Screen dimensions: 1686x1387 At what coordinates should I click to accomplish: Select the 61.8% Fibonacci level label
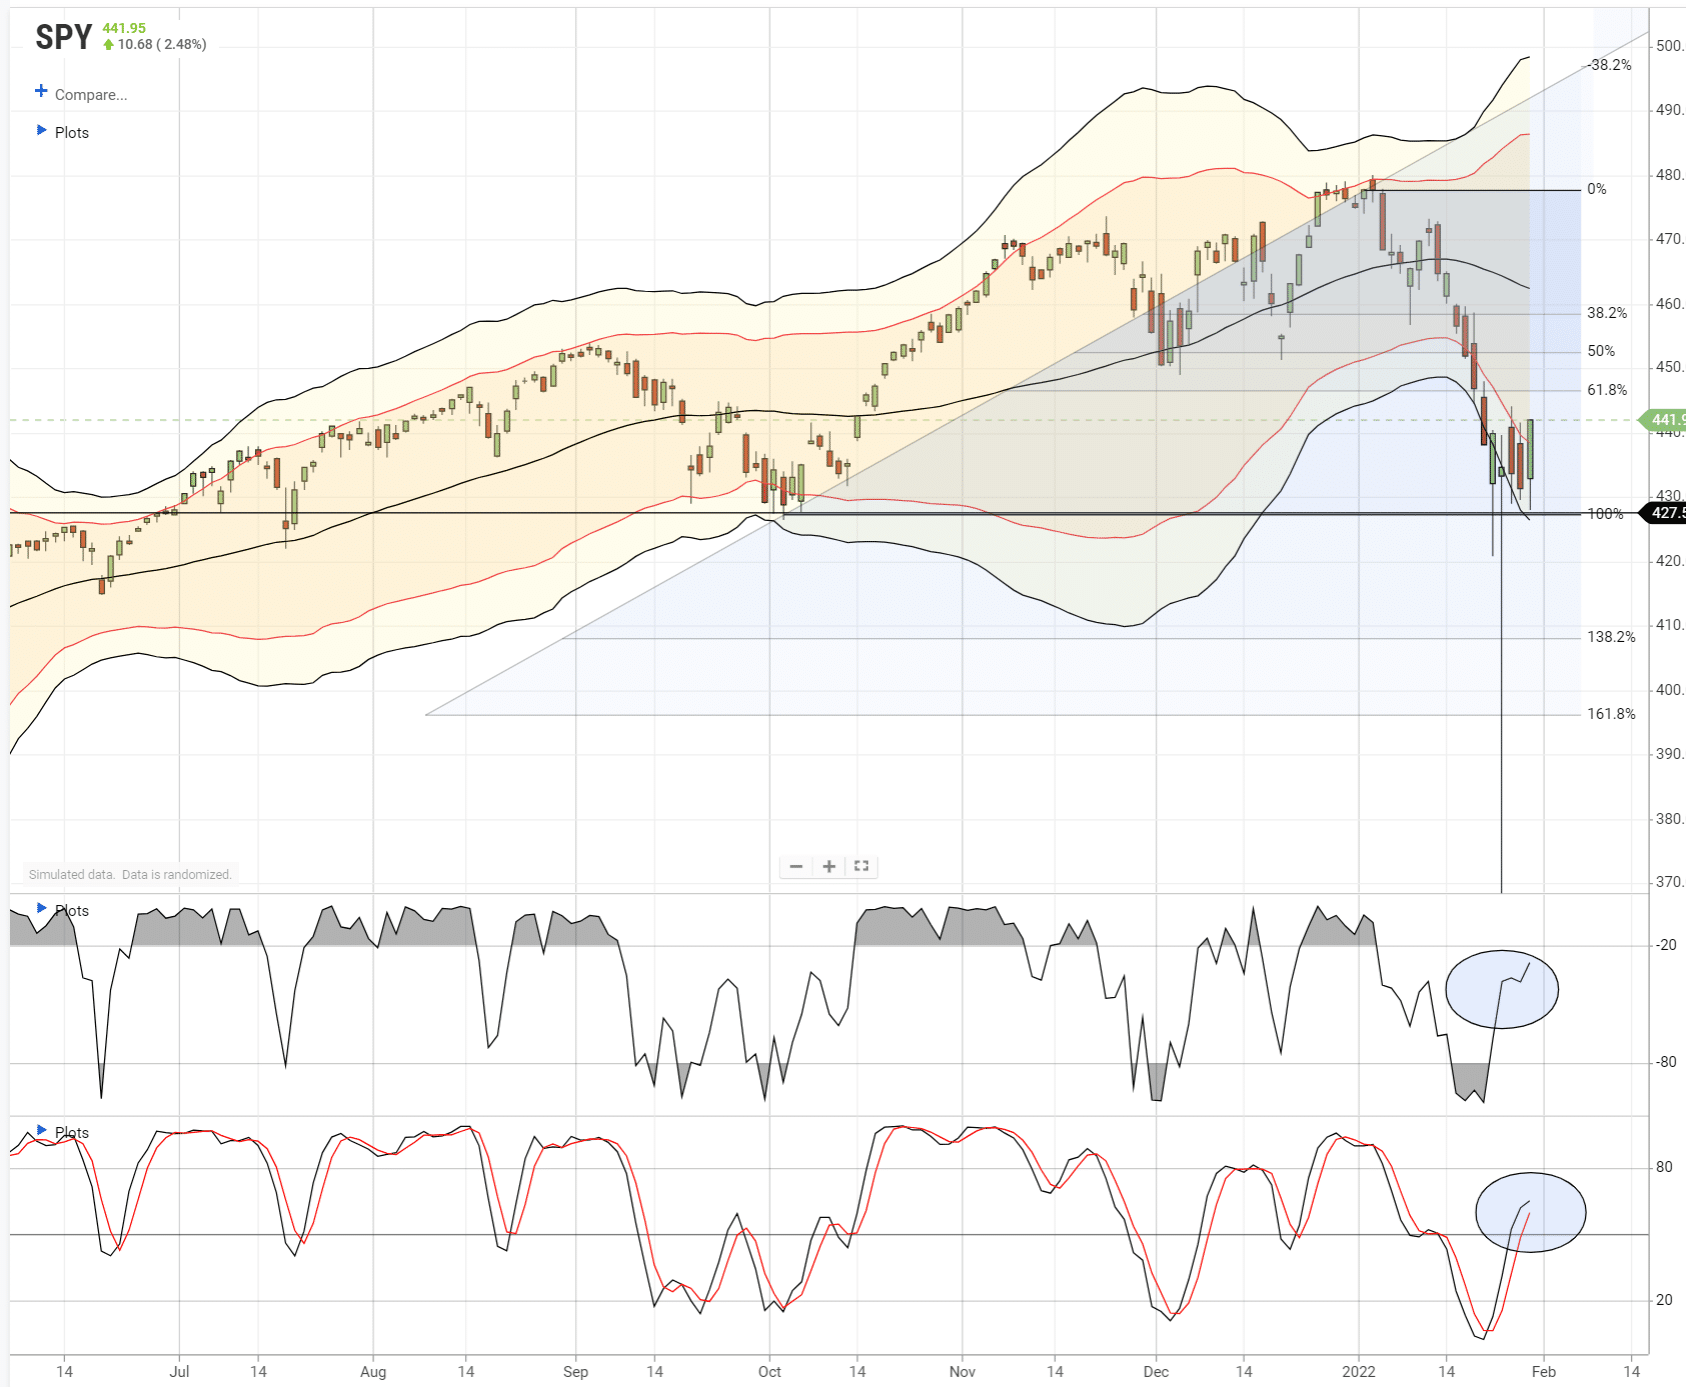coord(1607,390)
